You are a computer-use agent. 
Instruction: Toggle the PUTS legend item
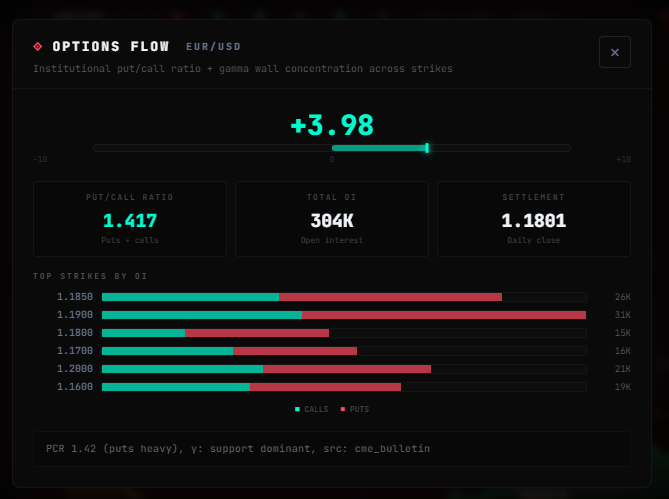355,409
